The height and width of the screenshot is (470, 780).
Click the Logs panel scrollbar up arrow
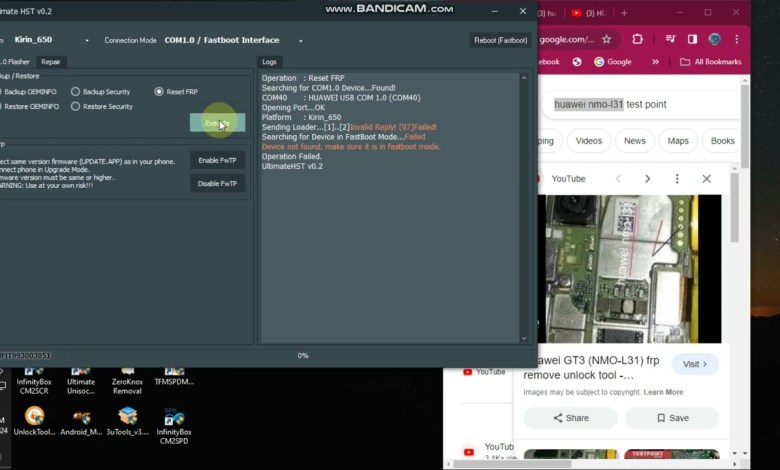(x=524, y=78)
